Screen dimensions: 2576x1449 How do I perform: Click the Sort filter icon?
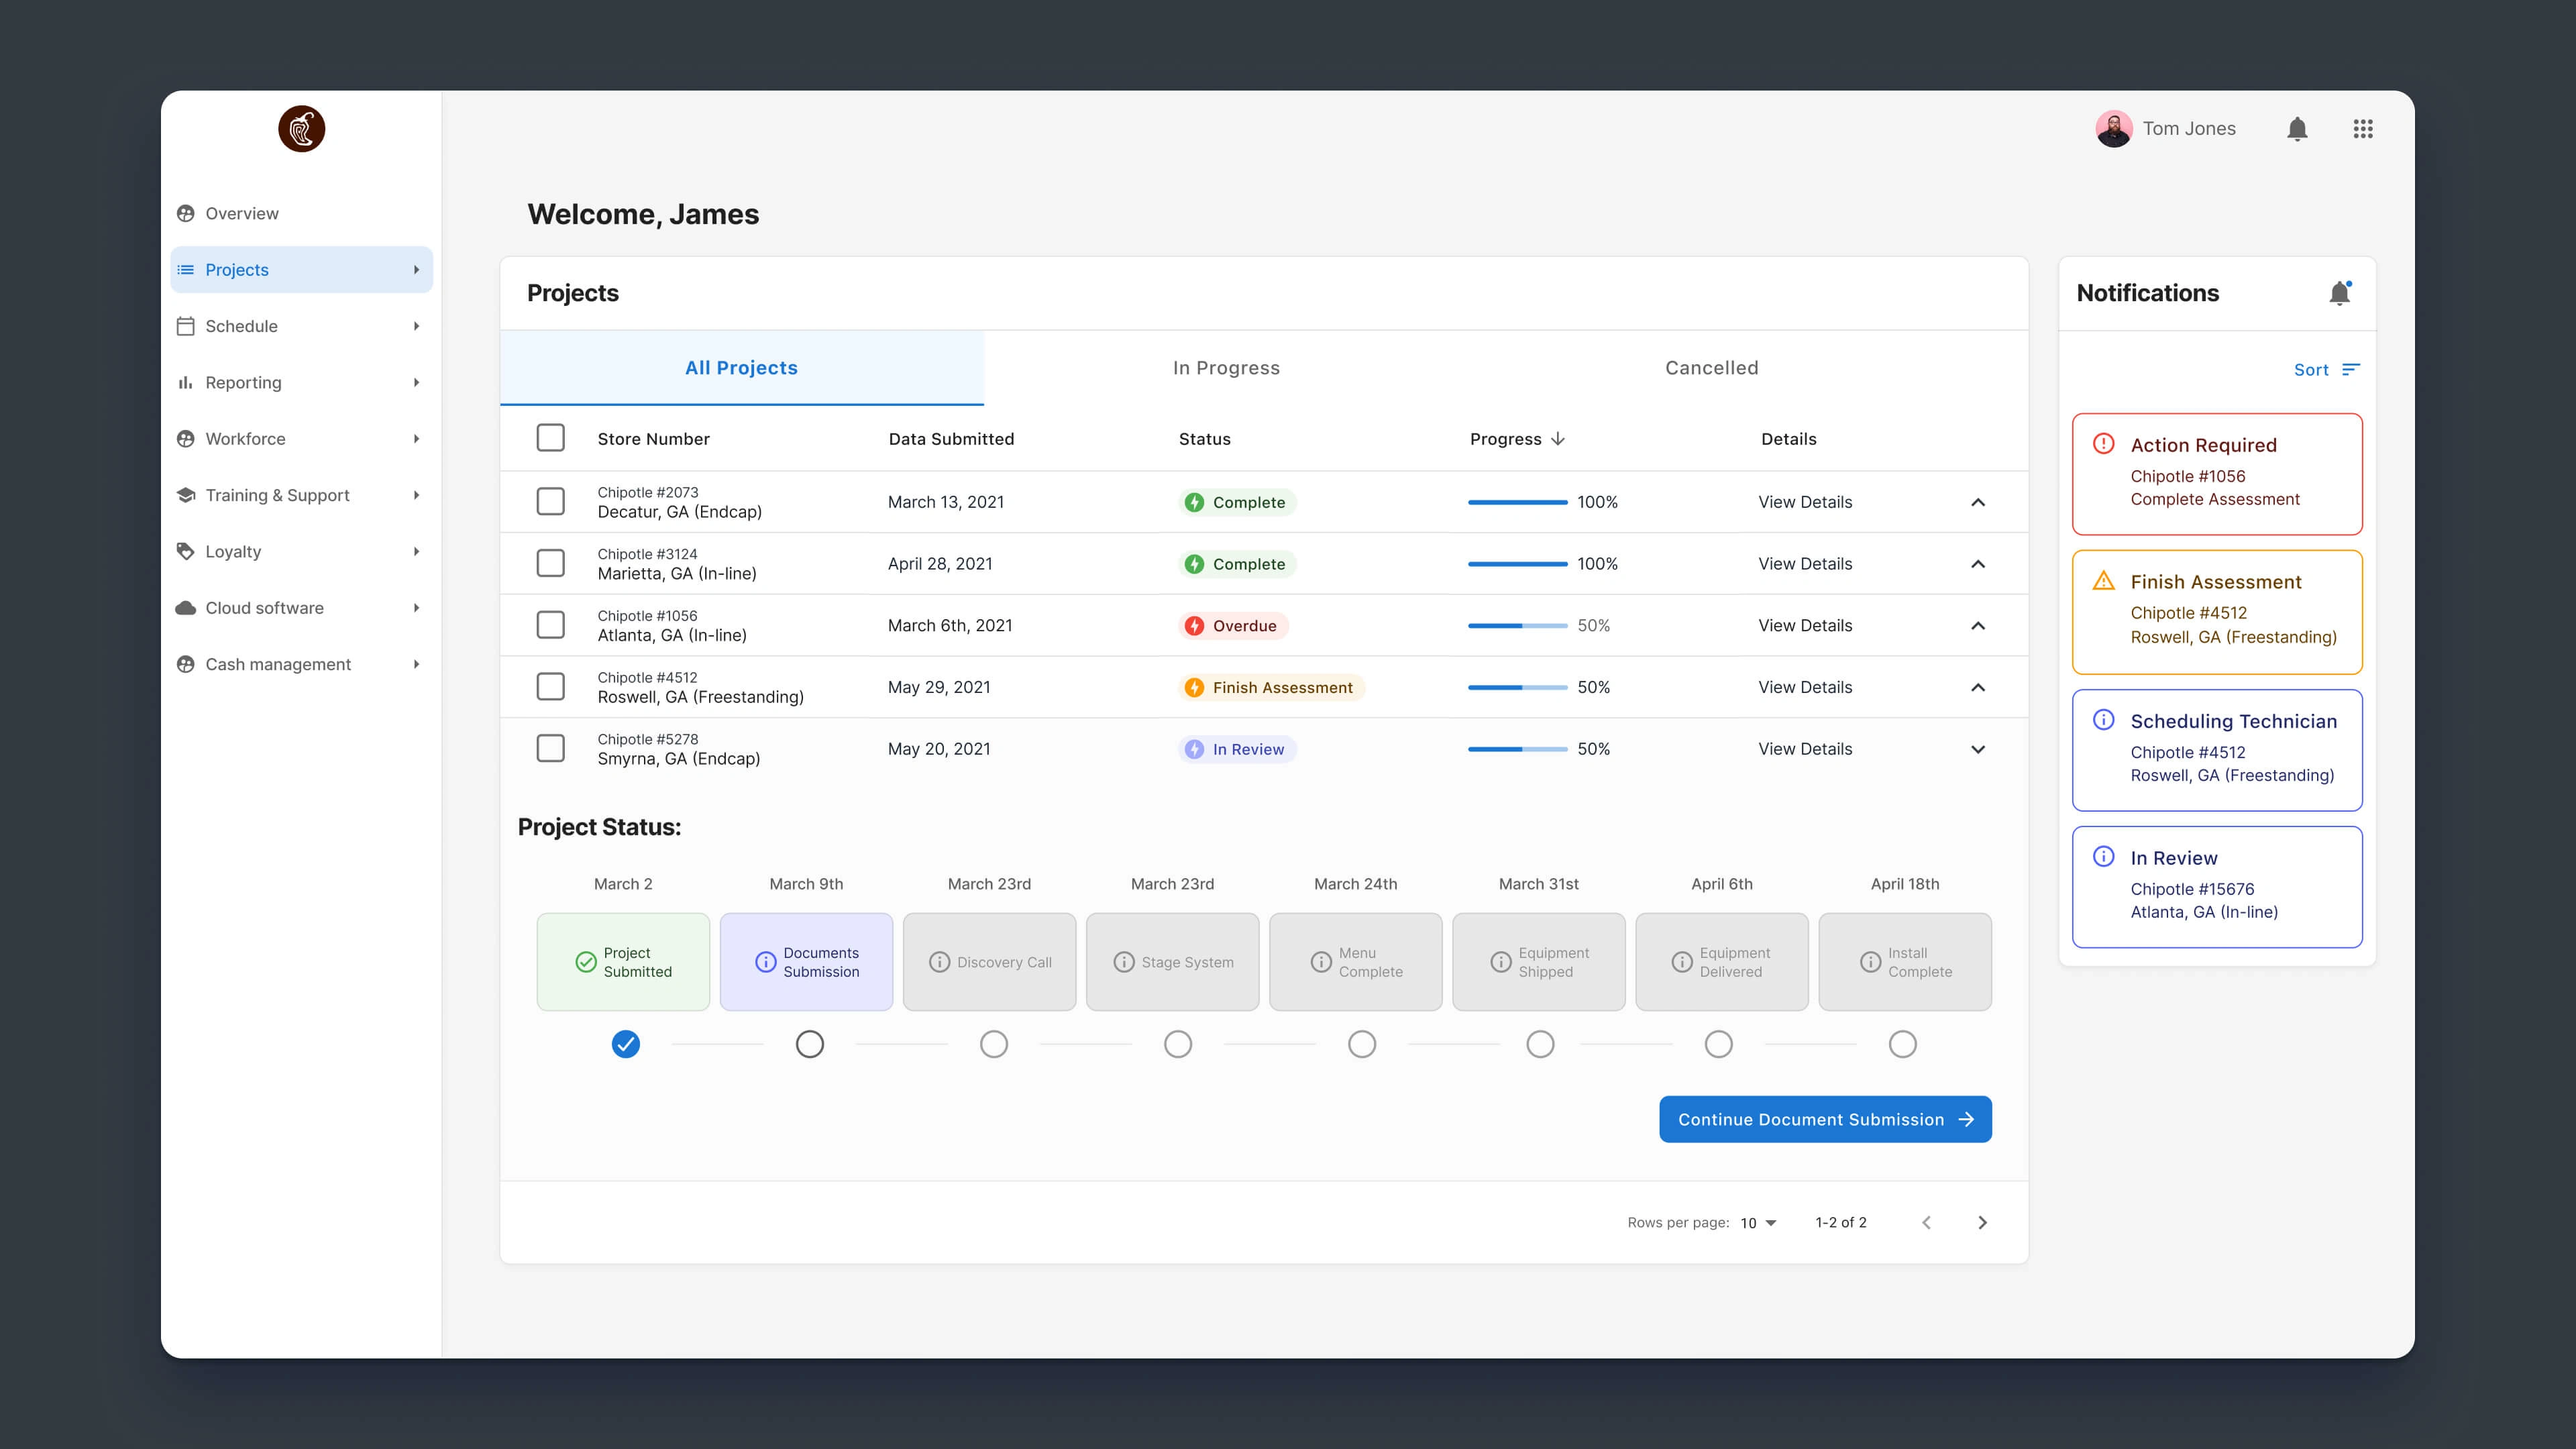pyautogui.click(x=2351, y=370)
